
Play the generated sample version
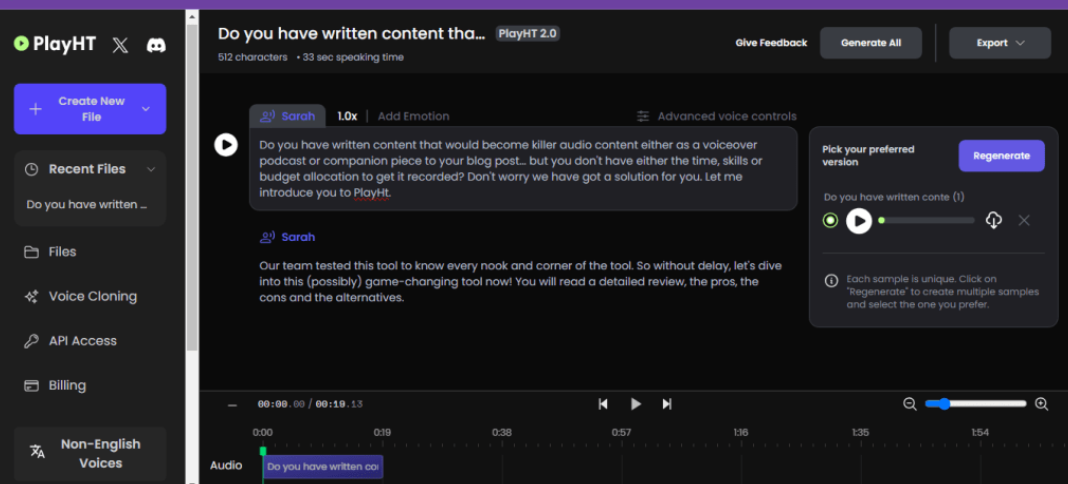click(859, 221)
